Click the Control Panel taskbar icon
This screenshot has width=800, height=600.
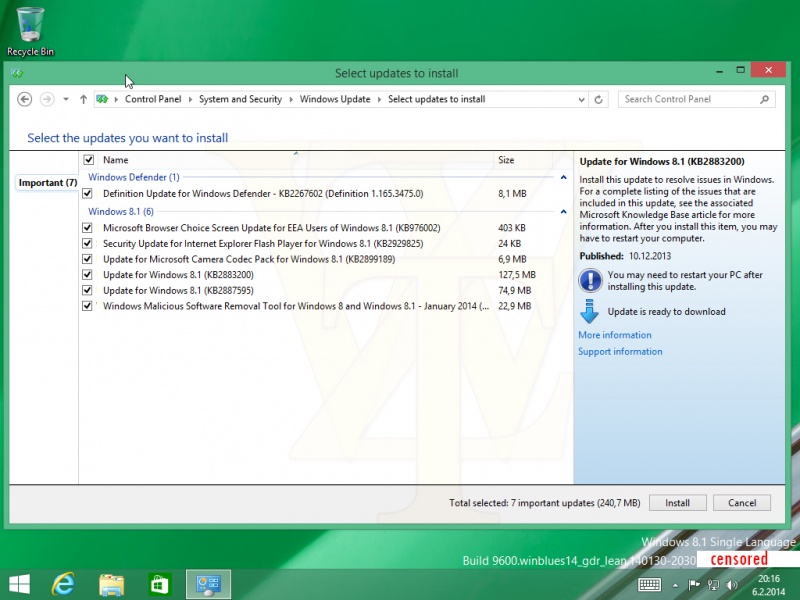(208, 584)
